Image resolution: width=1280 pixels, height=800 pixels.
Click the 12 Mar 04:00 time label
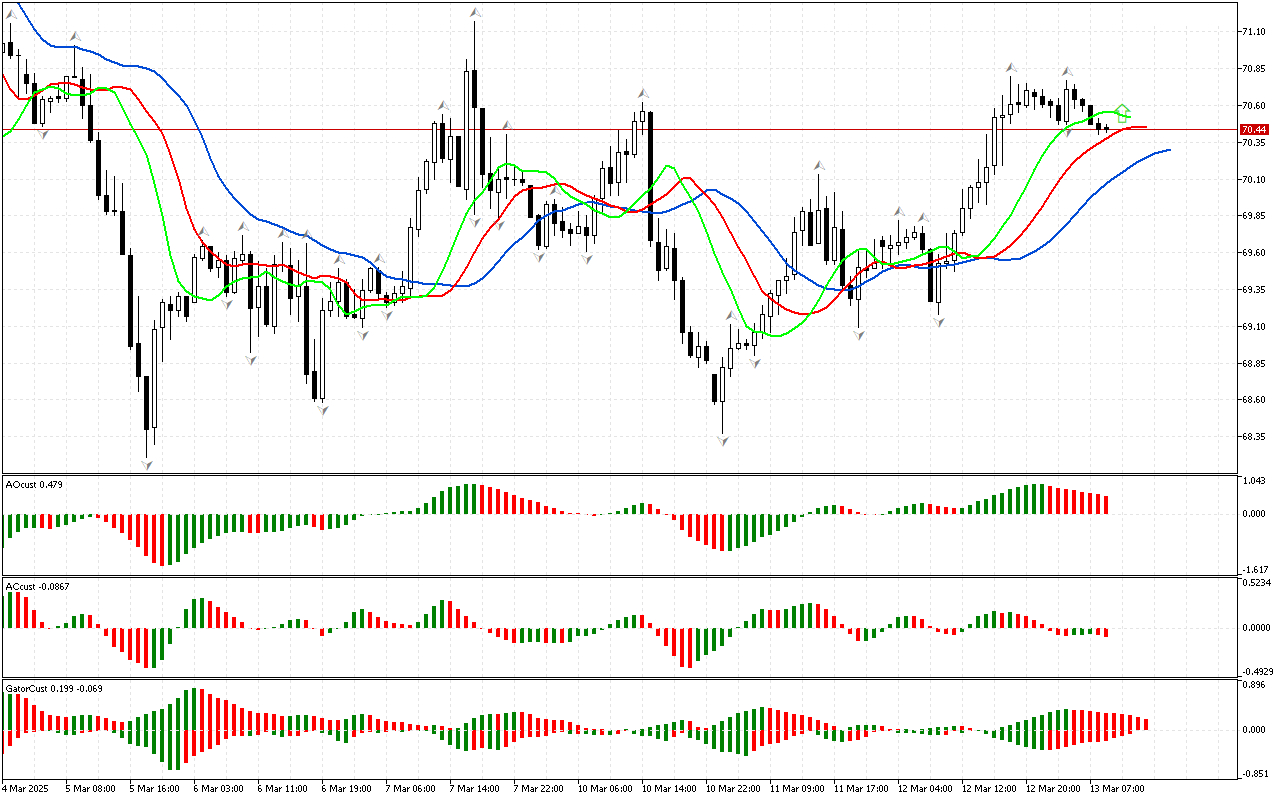click(x=927, y=789)
